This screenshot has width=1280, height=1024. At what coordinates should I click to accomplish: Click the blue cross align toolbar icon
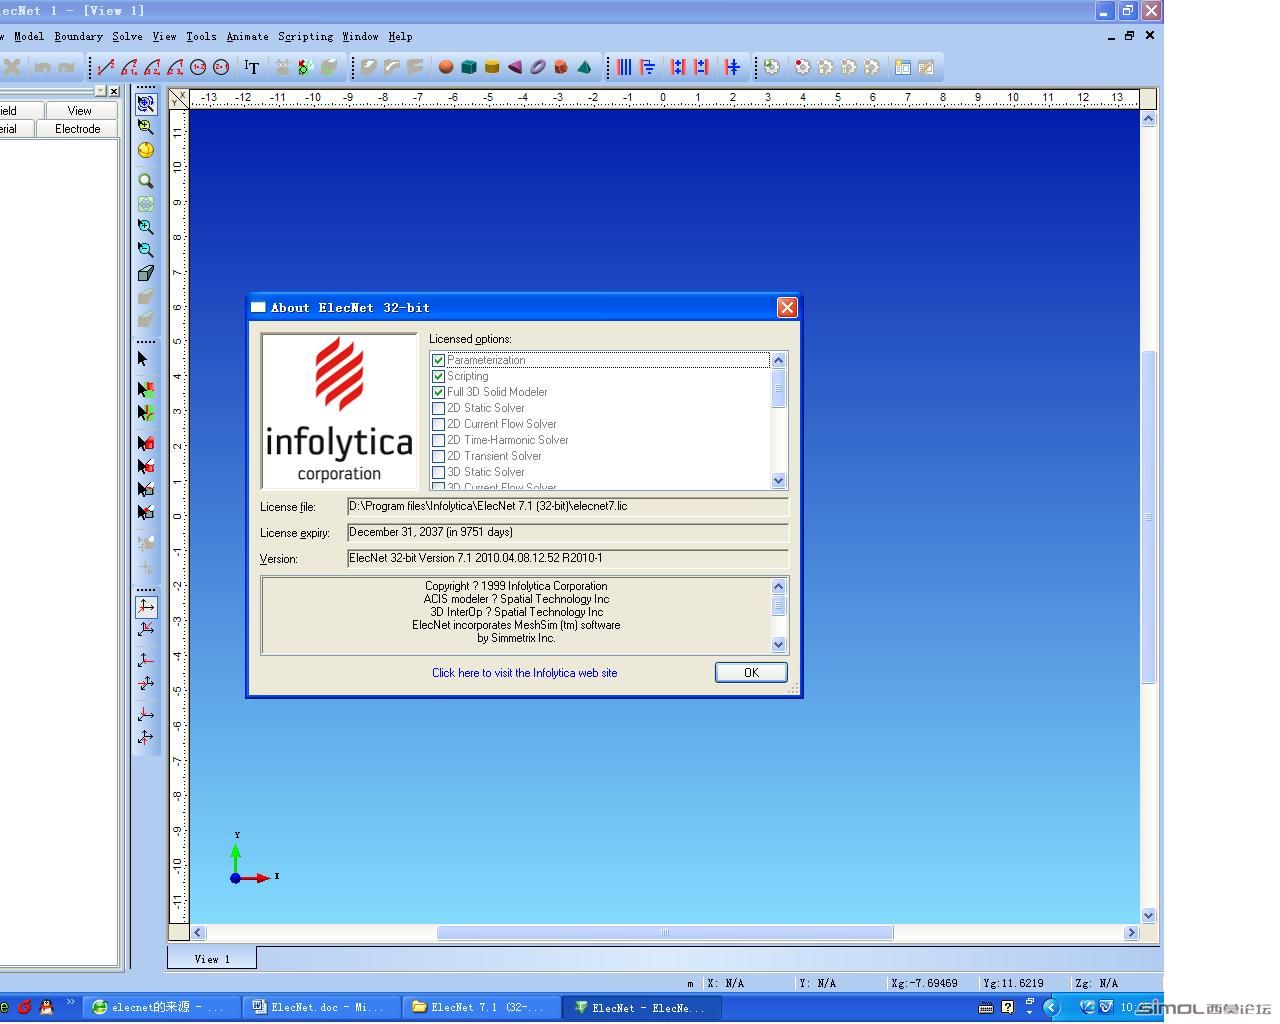(x=733, y=67)
